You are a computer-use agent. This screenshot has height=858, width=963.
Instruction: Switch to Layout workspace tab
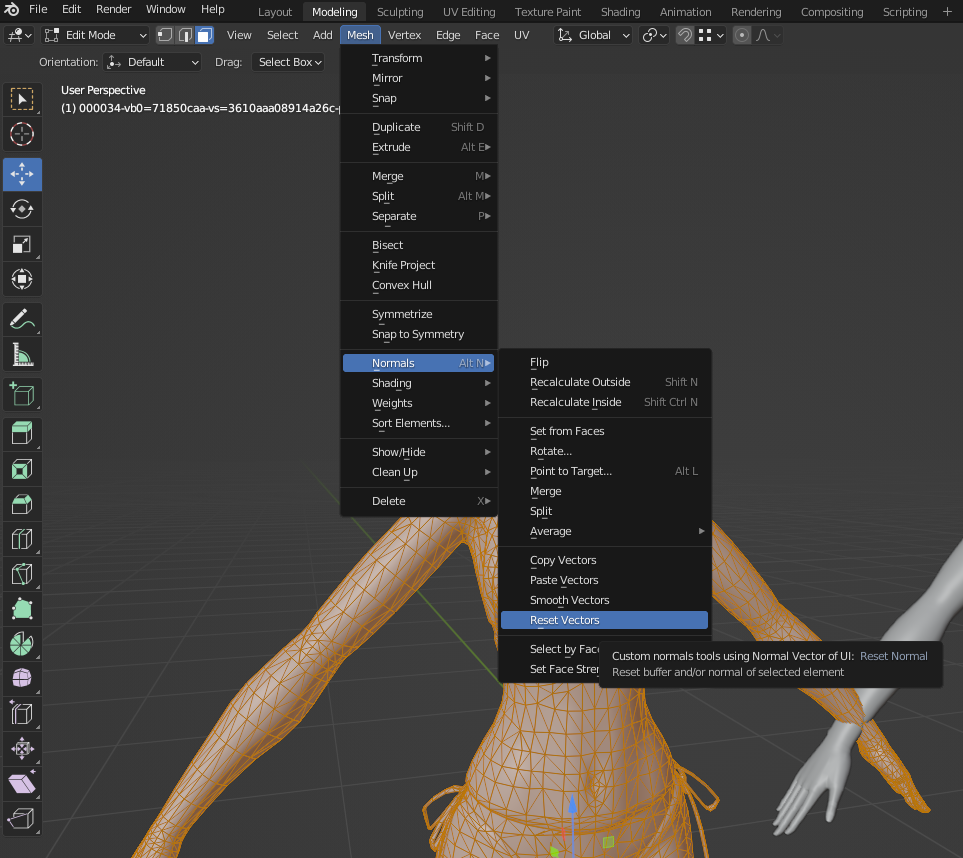click(275, 12)
